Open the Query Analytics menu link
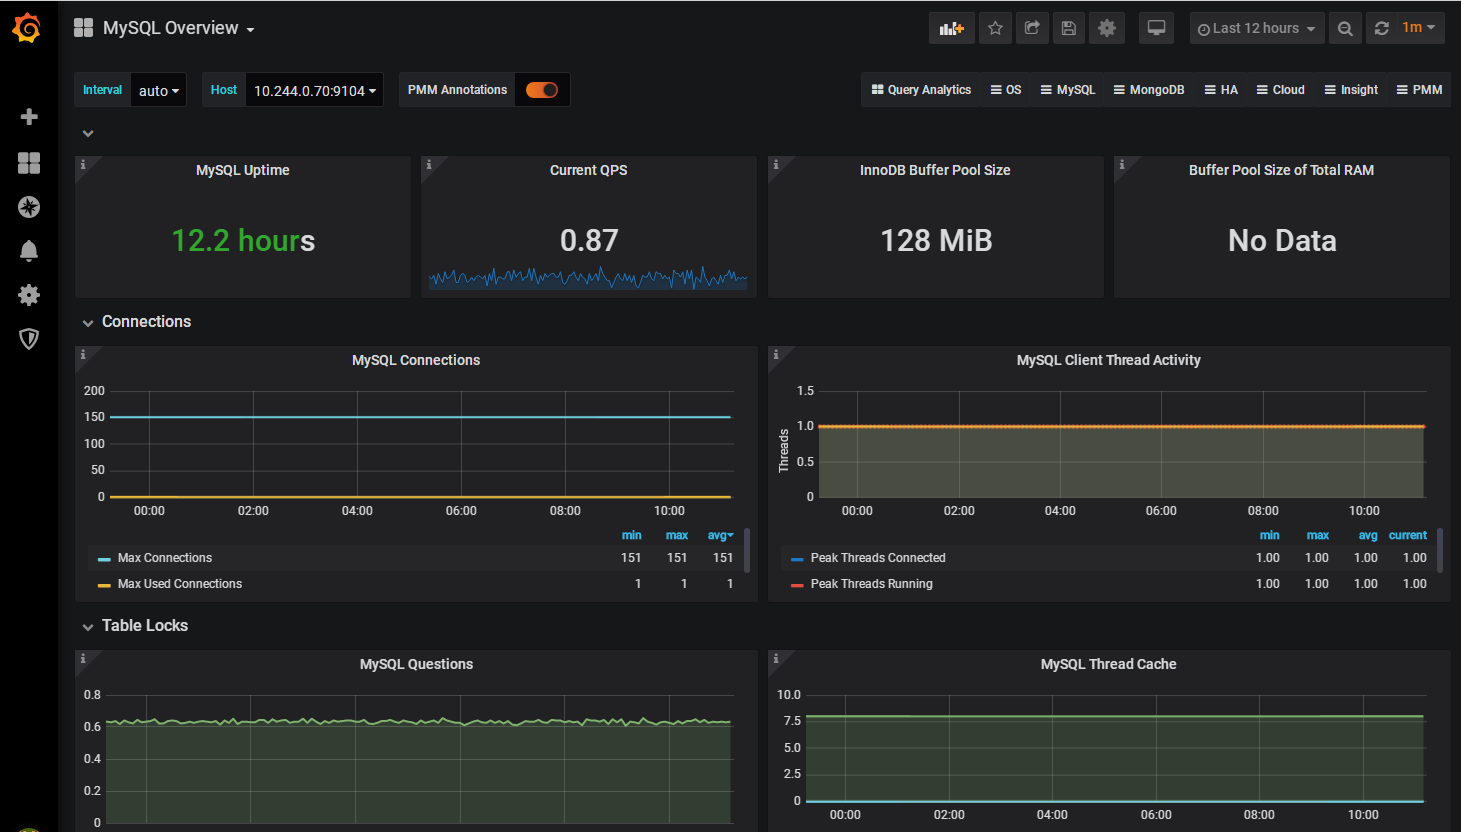This screenshot has width=1461, height=832. 921,90
